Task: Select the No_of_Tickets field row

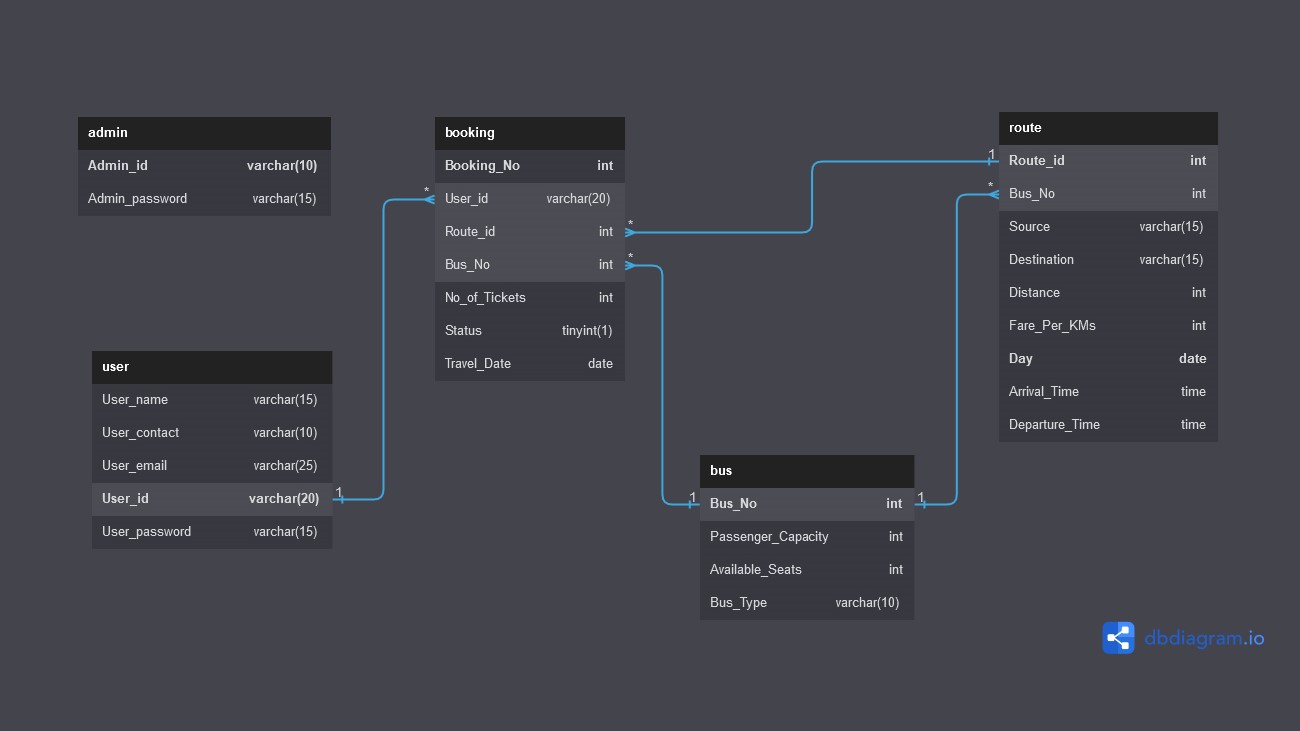Action: click(x=529, y=298)
